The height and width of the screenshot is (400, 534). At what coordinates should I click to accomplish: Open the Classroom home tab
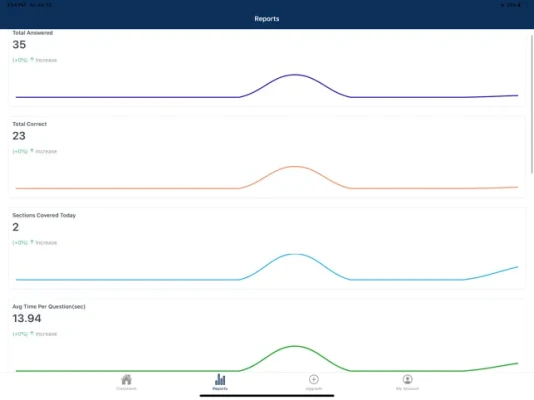coord(126,382)
